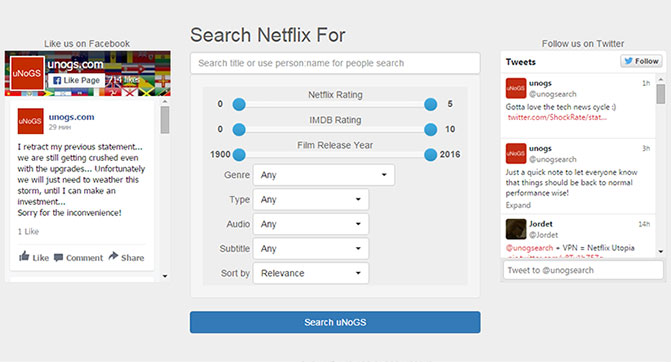Open the uNoGS avatar in Facebook post

tap(30, 121)
